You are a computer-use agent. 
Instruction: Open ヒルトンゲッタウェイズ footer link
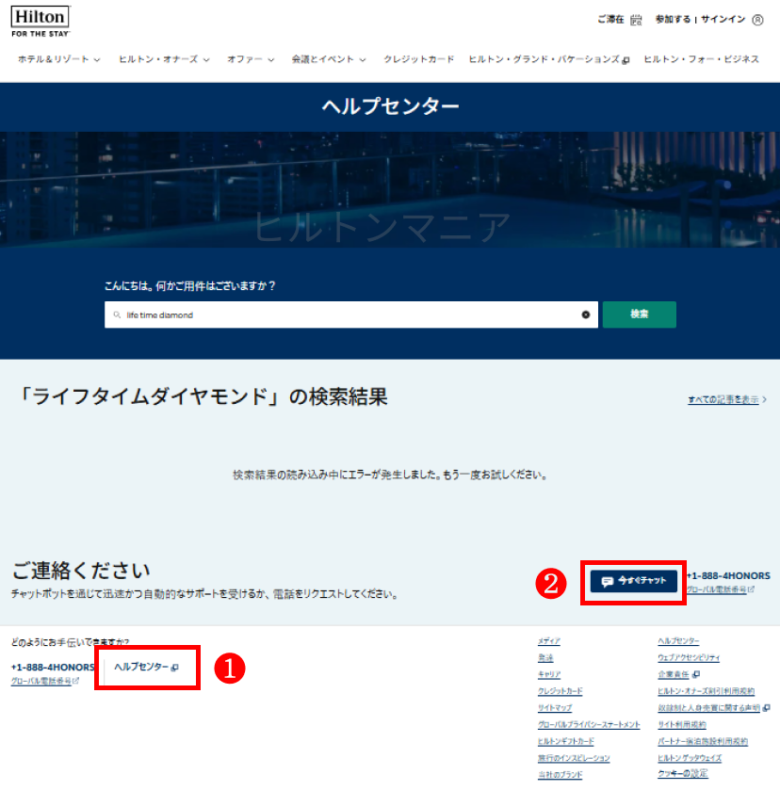[x=689, y=758]
